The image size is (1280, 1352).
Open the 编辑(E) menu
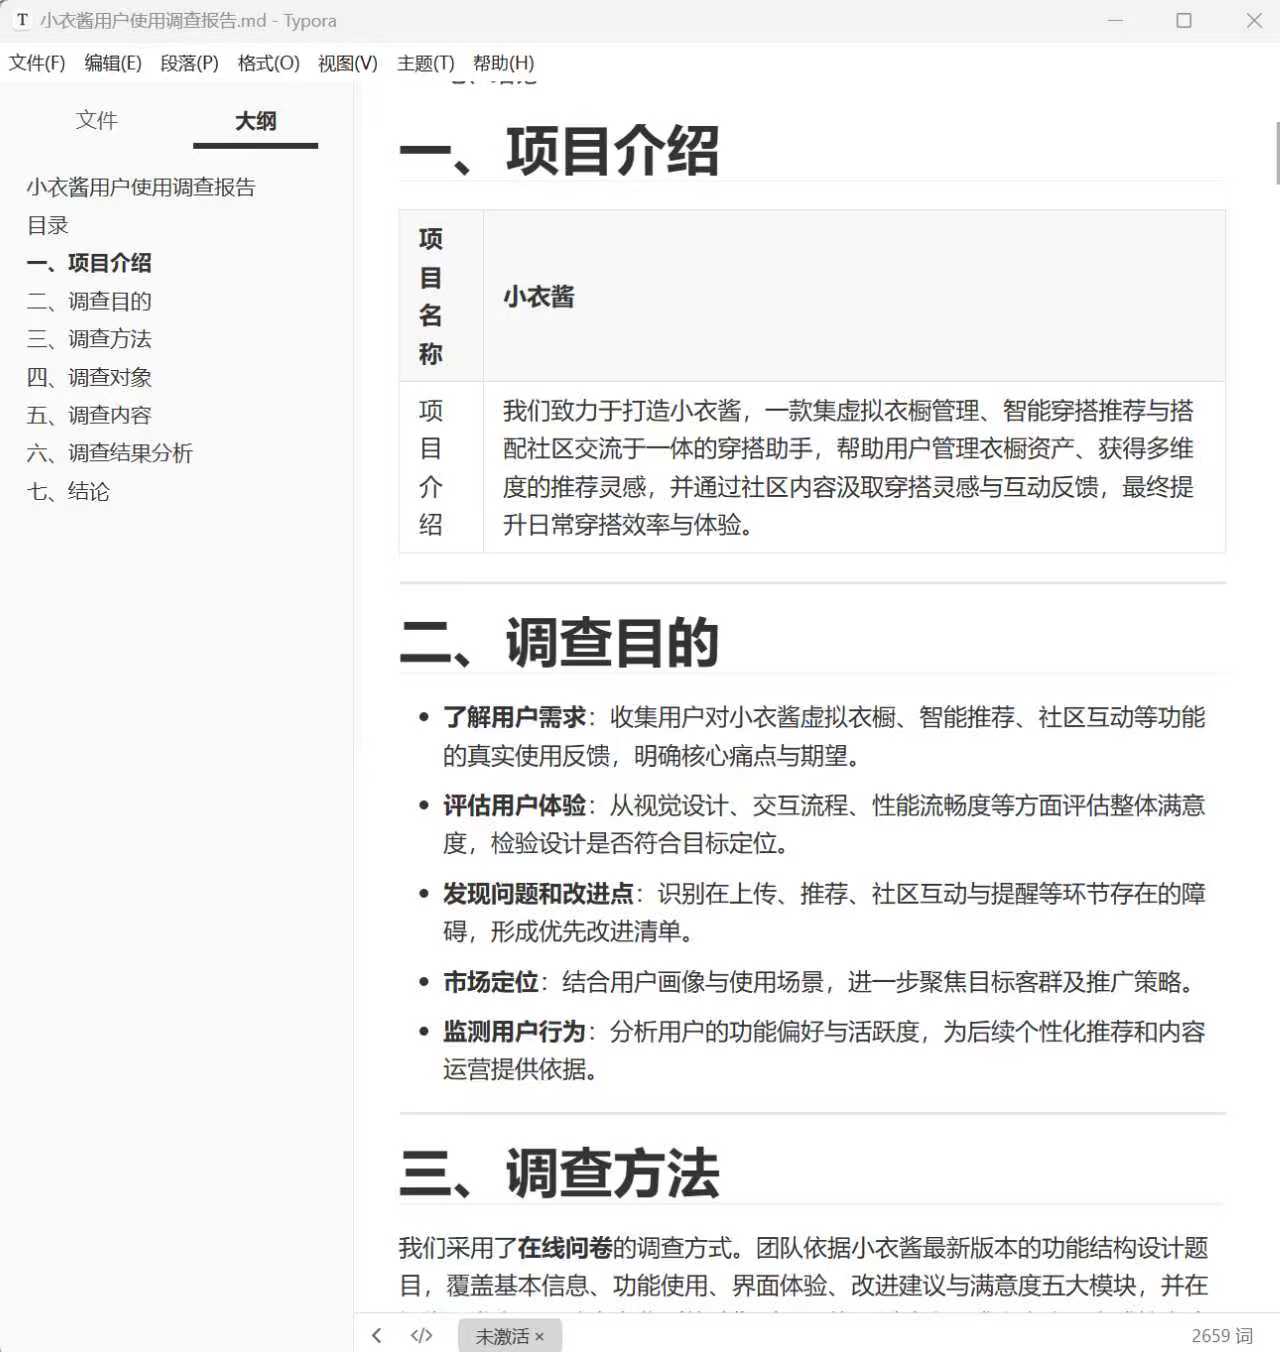(x=113, y=63)
